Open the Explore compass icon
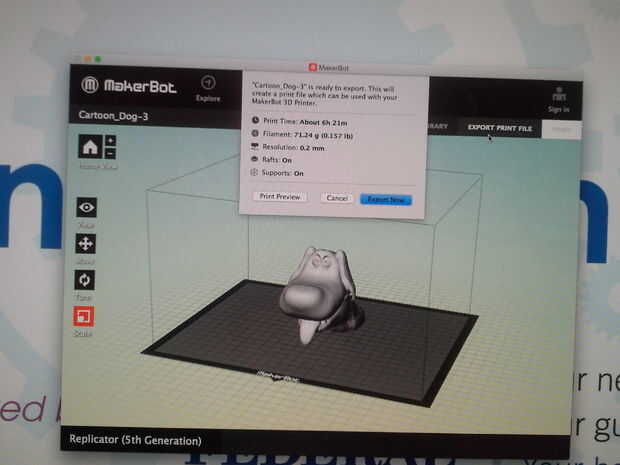The height and width of the screenshot is (465, 620). point(208,83)
